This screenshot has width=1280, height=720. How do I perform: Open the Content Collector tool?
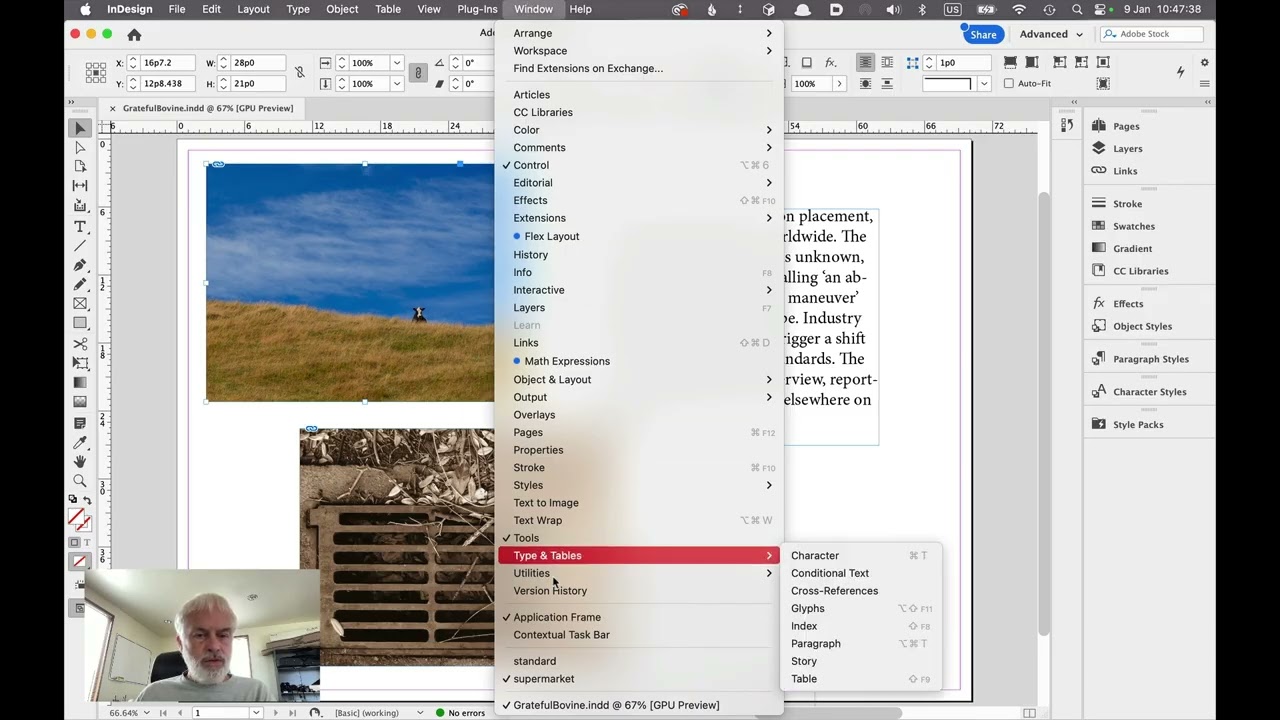coord(80,207)
